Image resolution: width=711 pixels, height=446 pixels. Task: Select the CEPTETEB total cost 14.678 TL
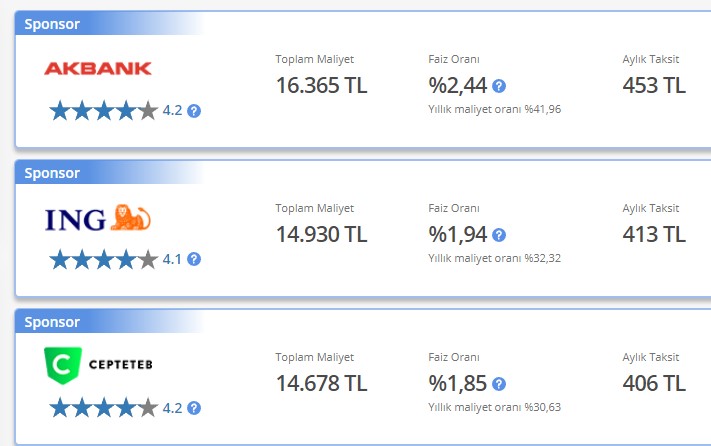point(321,383)
